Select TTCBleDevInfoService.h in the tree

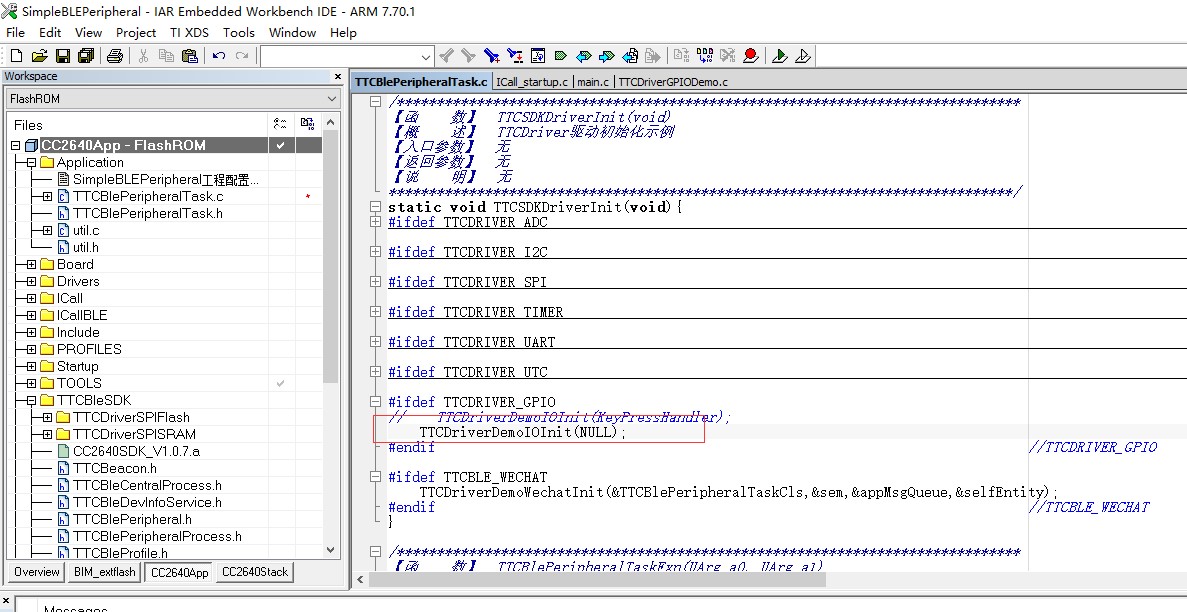(x=147, y=502)
